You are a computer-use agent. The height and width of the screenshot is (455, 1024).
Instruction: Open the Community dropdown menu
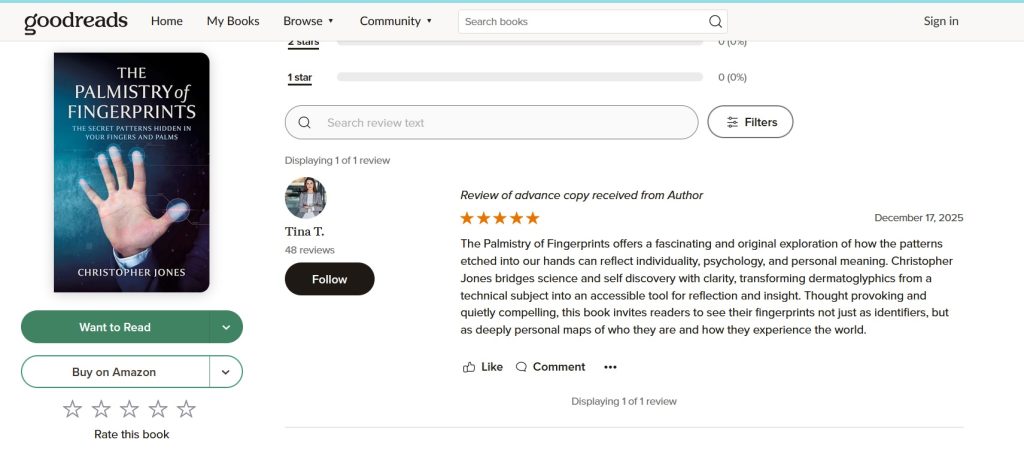(396, 21)
